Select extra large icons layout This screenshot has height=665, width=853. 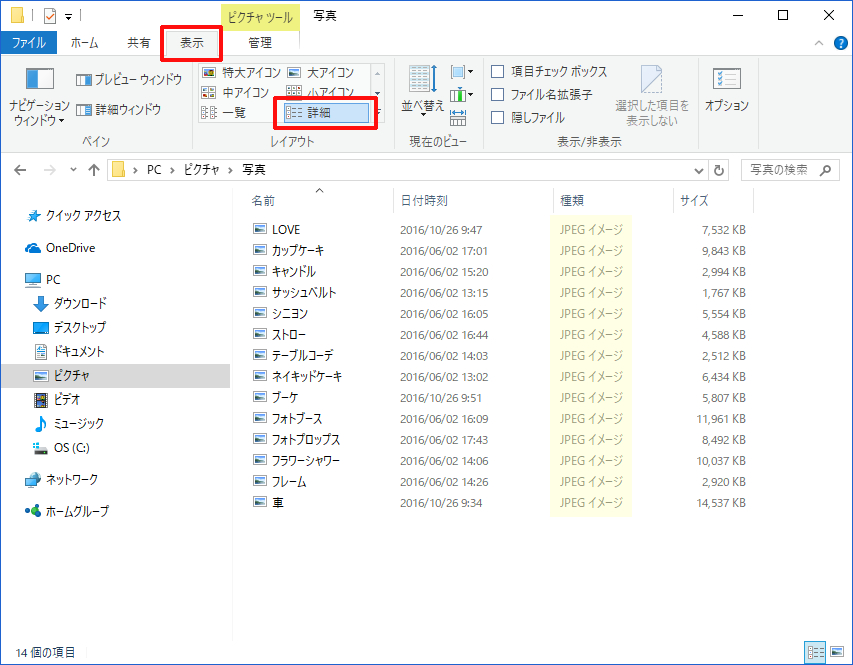click(241, 72)
